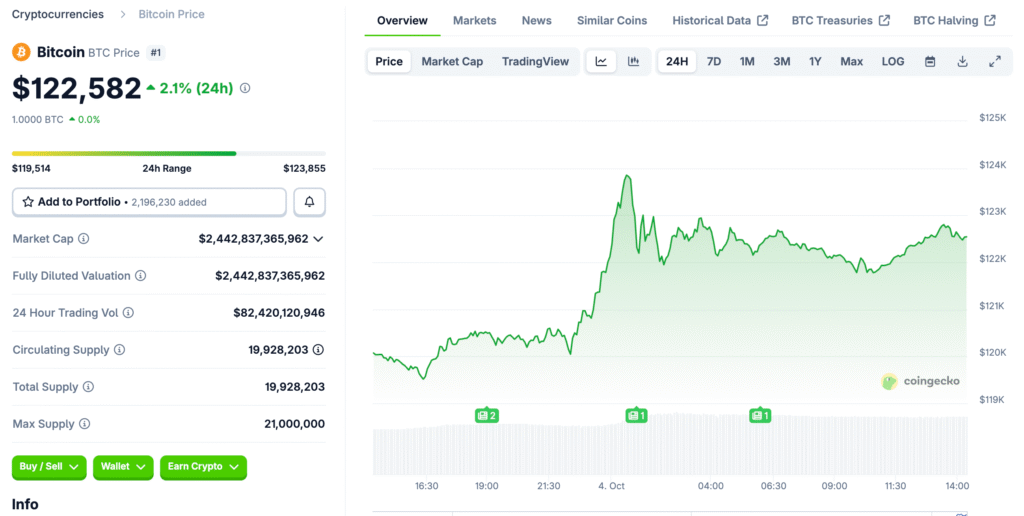Open the Buy / Sell dropdown
The image size is (1024, 516).
[49, 467]
